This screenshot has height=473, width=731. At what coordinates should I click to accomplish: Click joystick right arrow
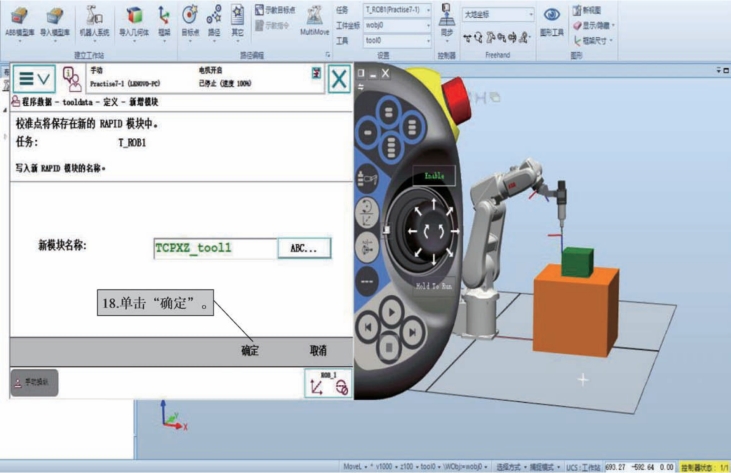(455, 231)
